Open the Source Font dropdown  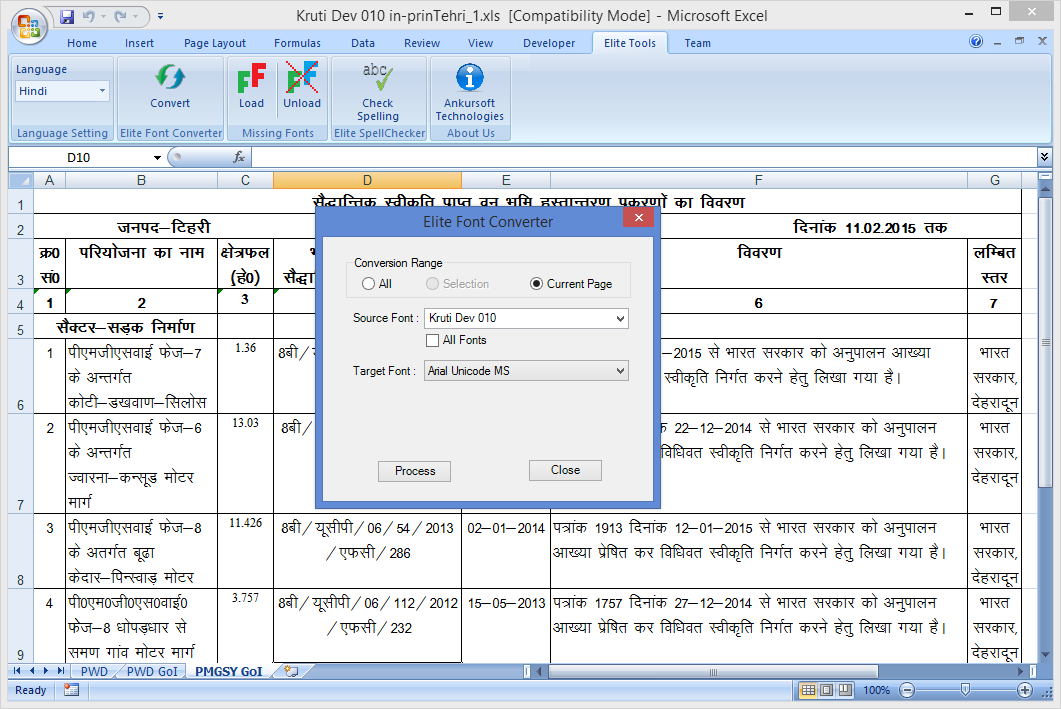(x=620, y=318)
